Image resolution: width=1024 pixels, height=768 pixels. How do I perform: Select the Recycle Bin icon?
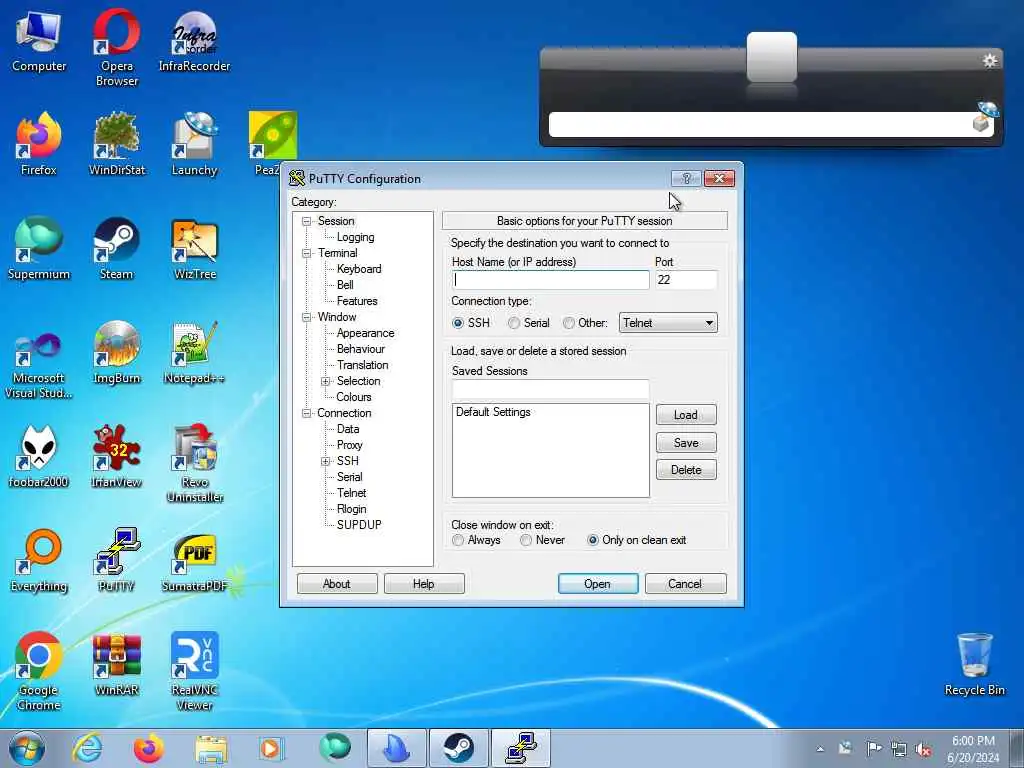(x=974, y=664)
